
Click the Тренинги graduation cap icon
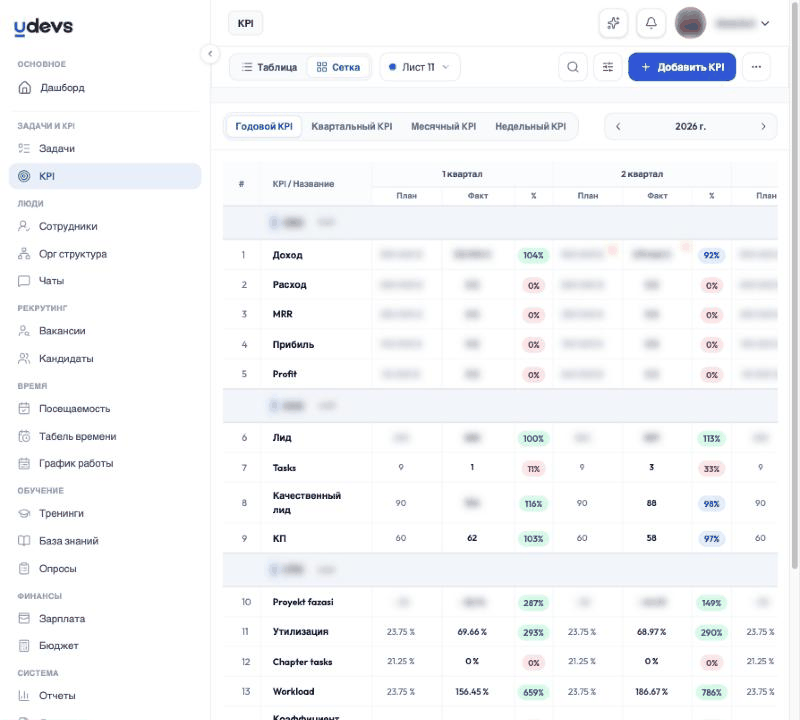point(24,513)
